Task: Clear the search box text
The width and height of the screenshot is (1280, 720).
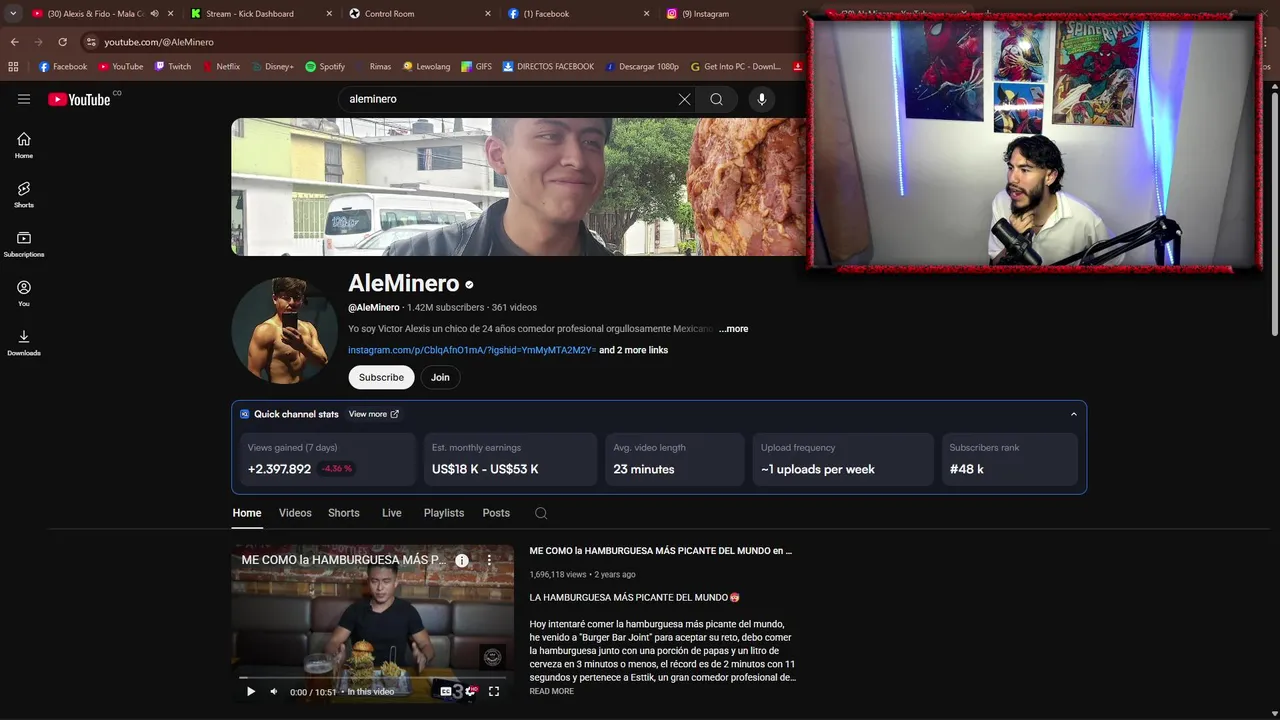Action: 684,99
